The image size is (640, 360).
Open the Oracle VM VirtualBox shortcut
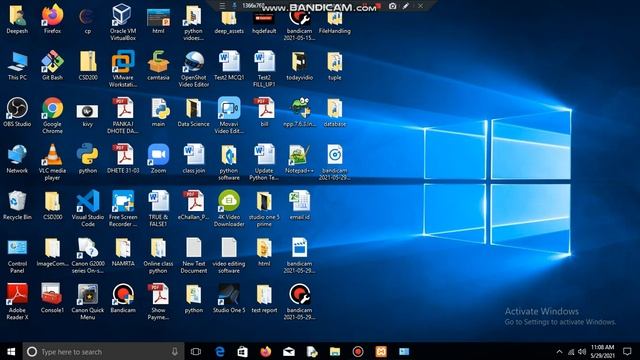coord(123,21)
